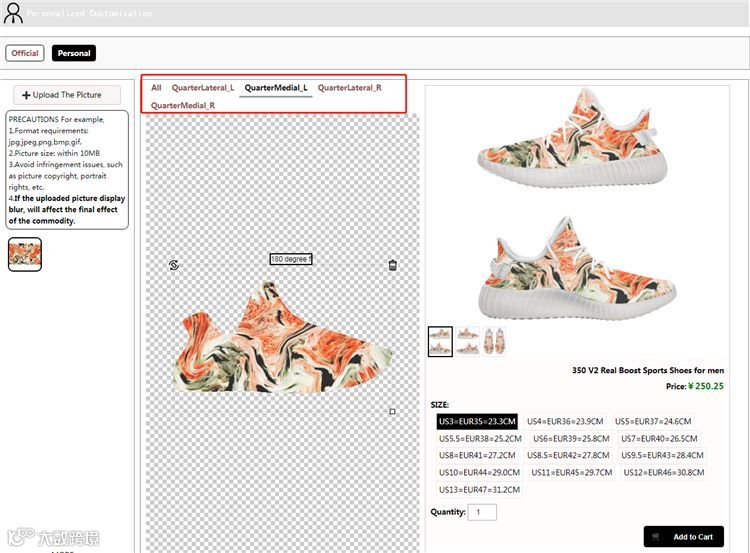Click the user profile icon

[13, 13]
